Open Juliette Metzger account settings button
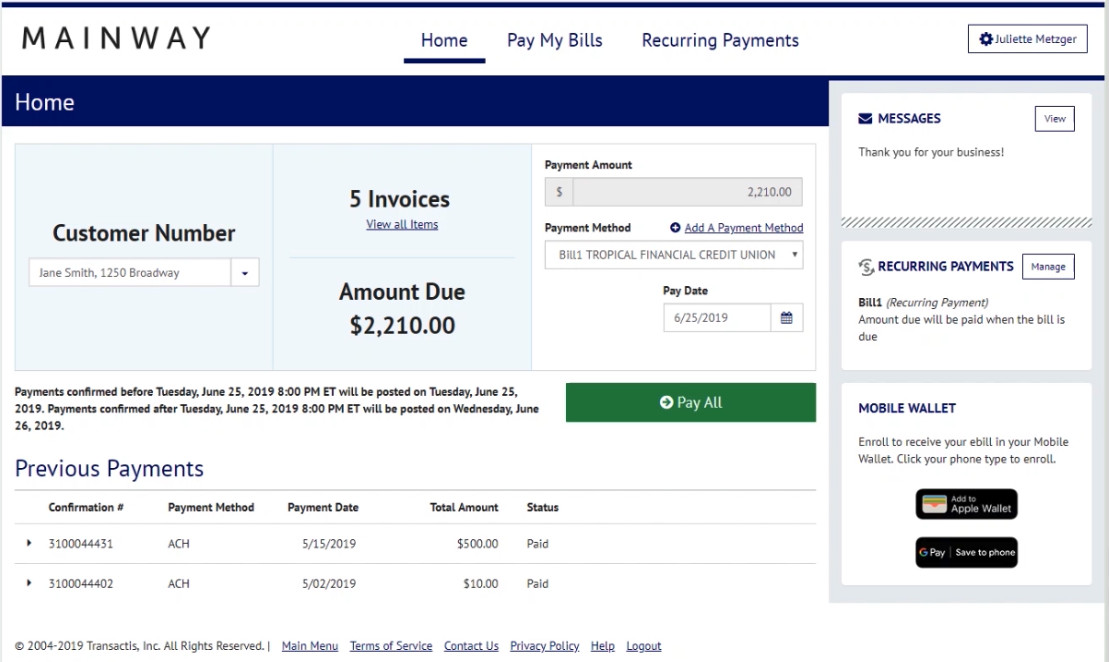The height and width of the screenshot is (662, 1109). coord(1028,39)
